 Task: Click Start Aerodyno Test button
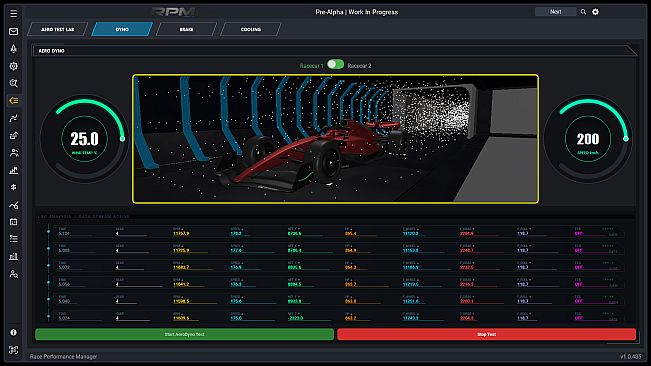(184, 334)
